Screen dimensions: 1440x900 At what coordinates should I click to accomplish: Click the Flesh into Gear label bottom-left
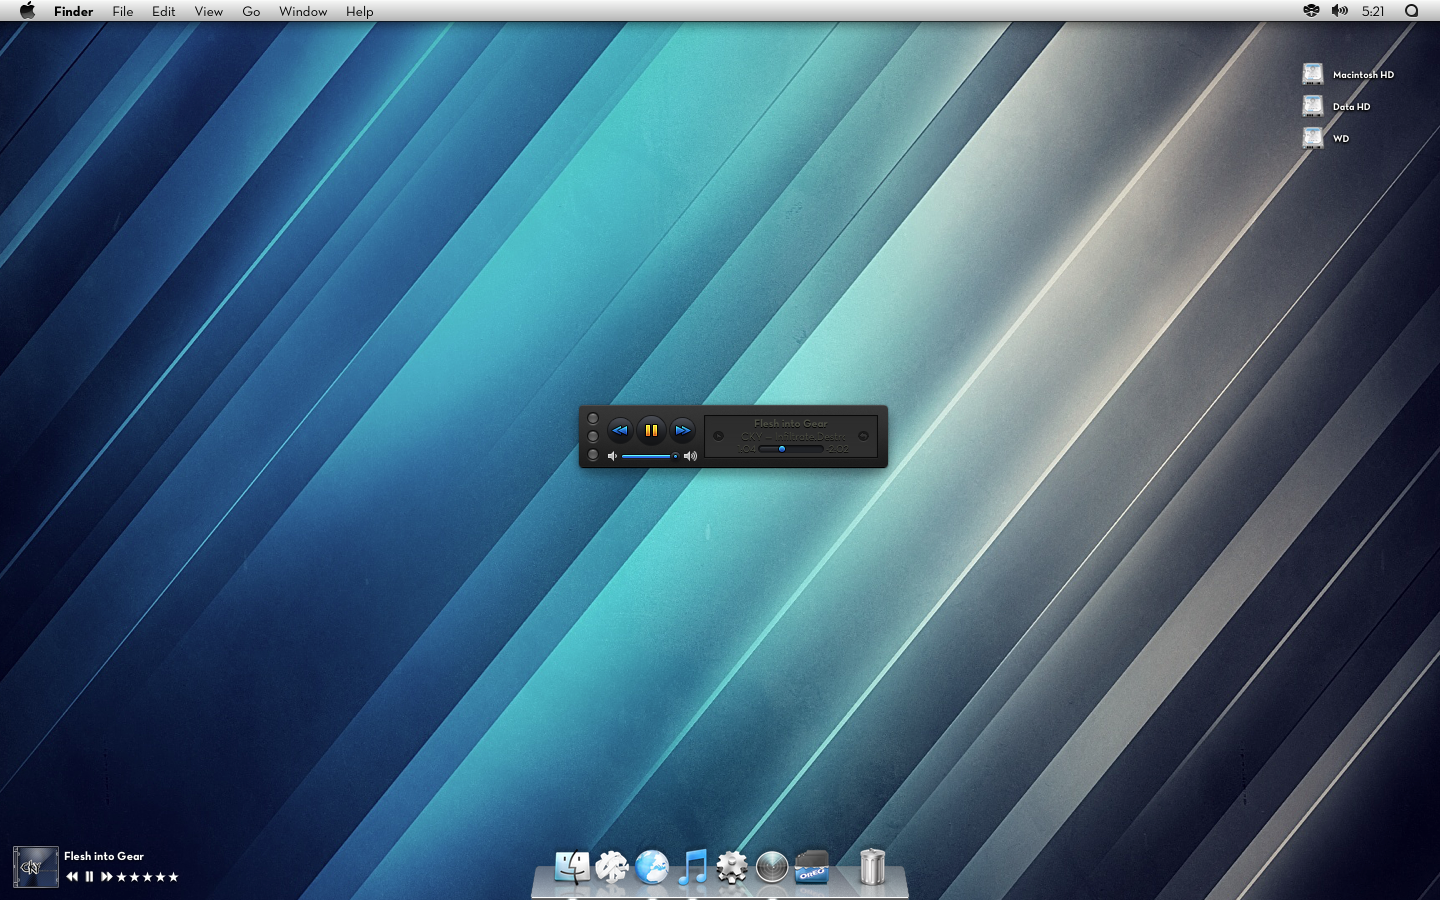(x=104, y=856)
